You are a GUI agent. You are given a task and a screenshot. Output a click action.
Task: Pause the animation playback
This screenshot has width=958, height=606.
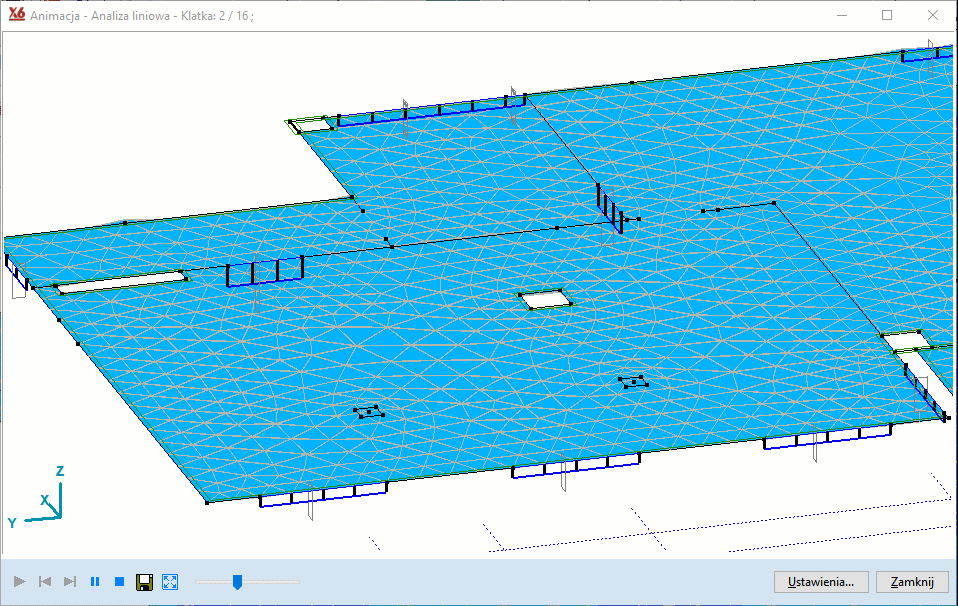coord(95,581)
